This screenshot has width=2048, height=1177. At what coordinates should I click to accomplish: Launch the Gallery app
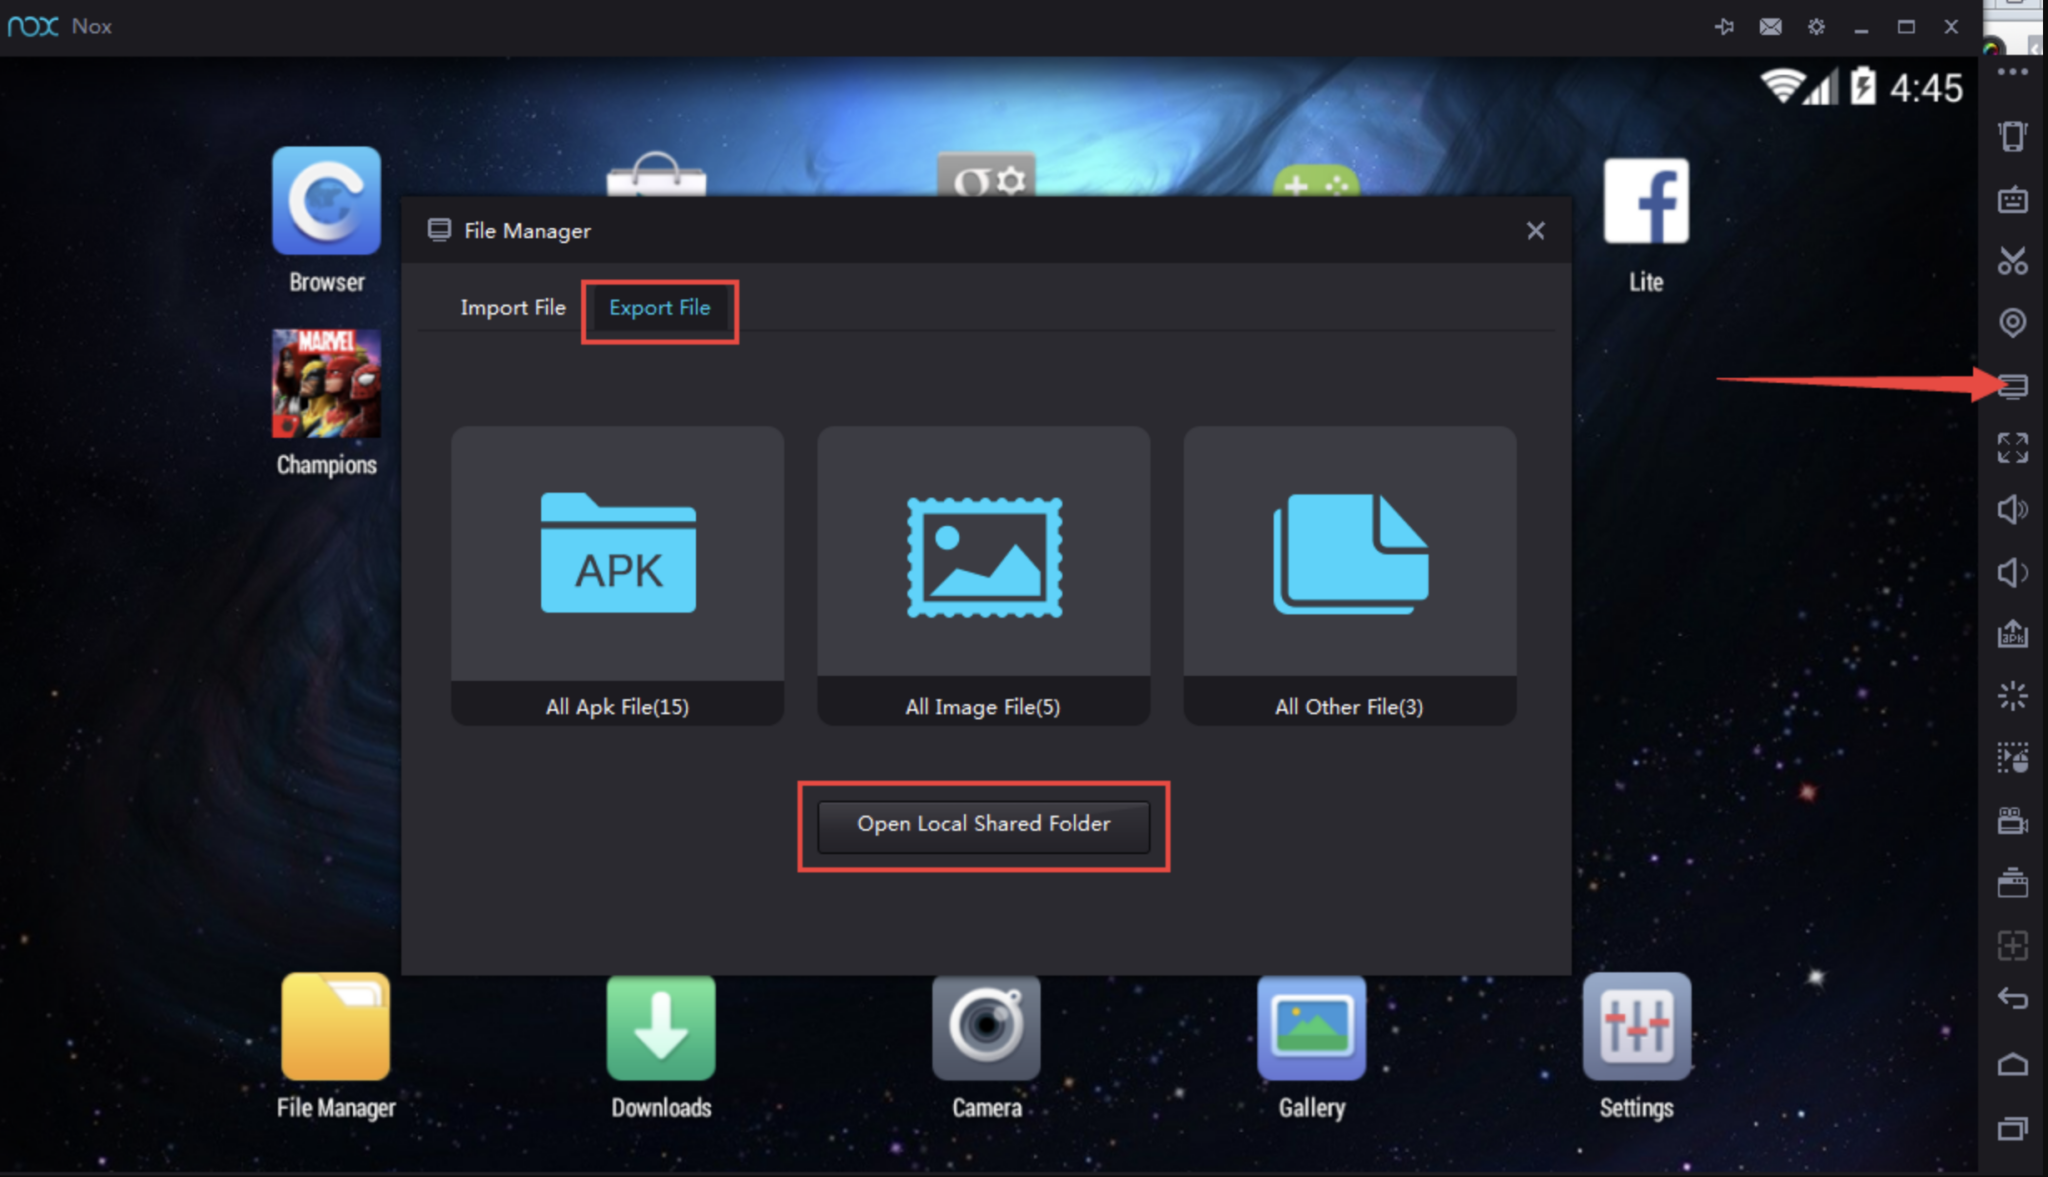(1311, 1030)
